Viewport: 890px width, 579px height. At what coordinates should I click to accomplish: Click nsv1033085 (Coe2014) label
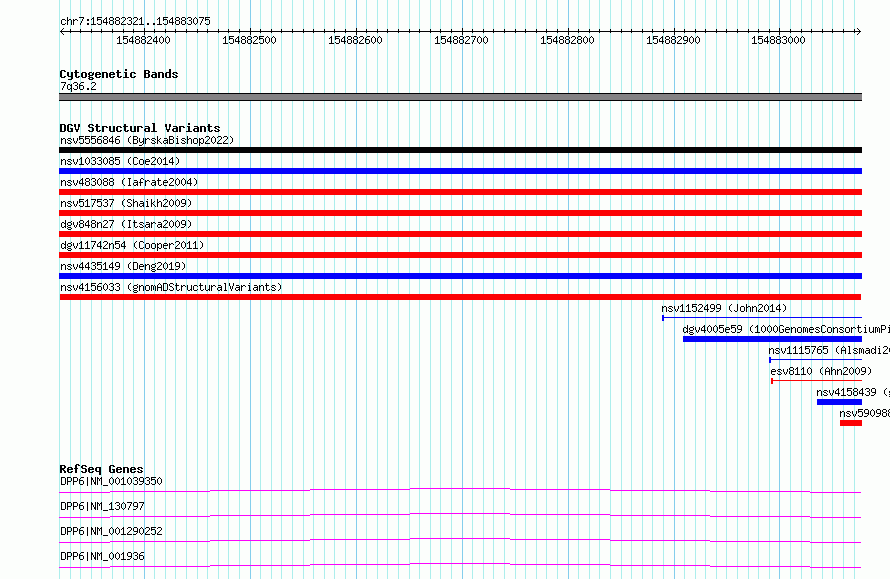click(120, 161)
